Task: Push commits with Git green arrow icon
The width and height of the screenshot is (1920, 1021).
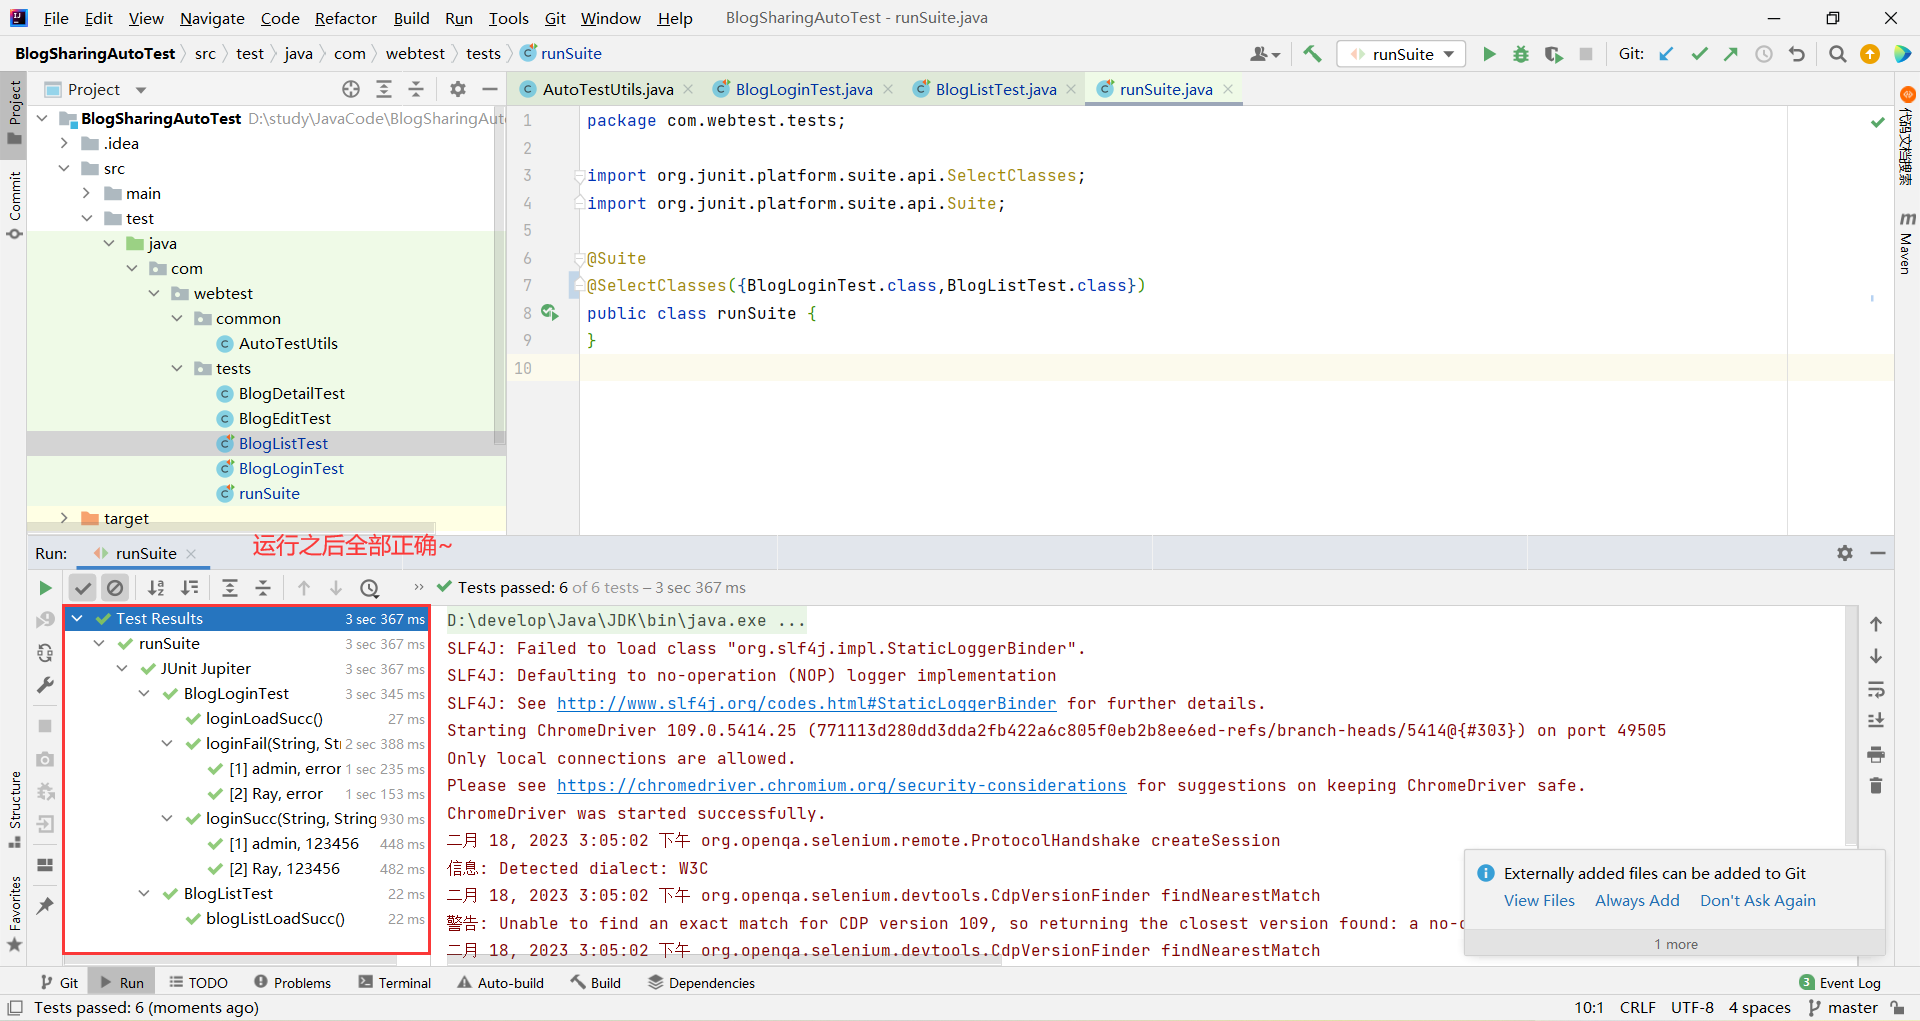Action: tap(1731, 54)
